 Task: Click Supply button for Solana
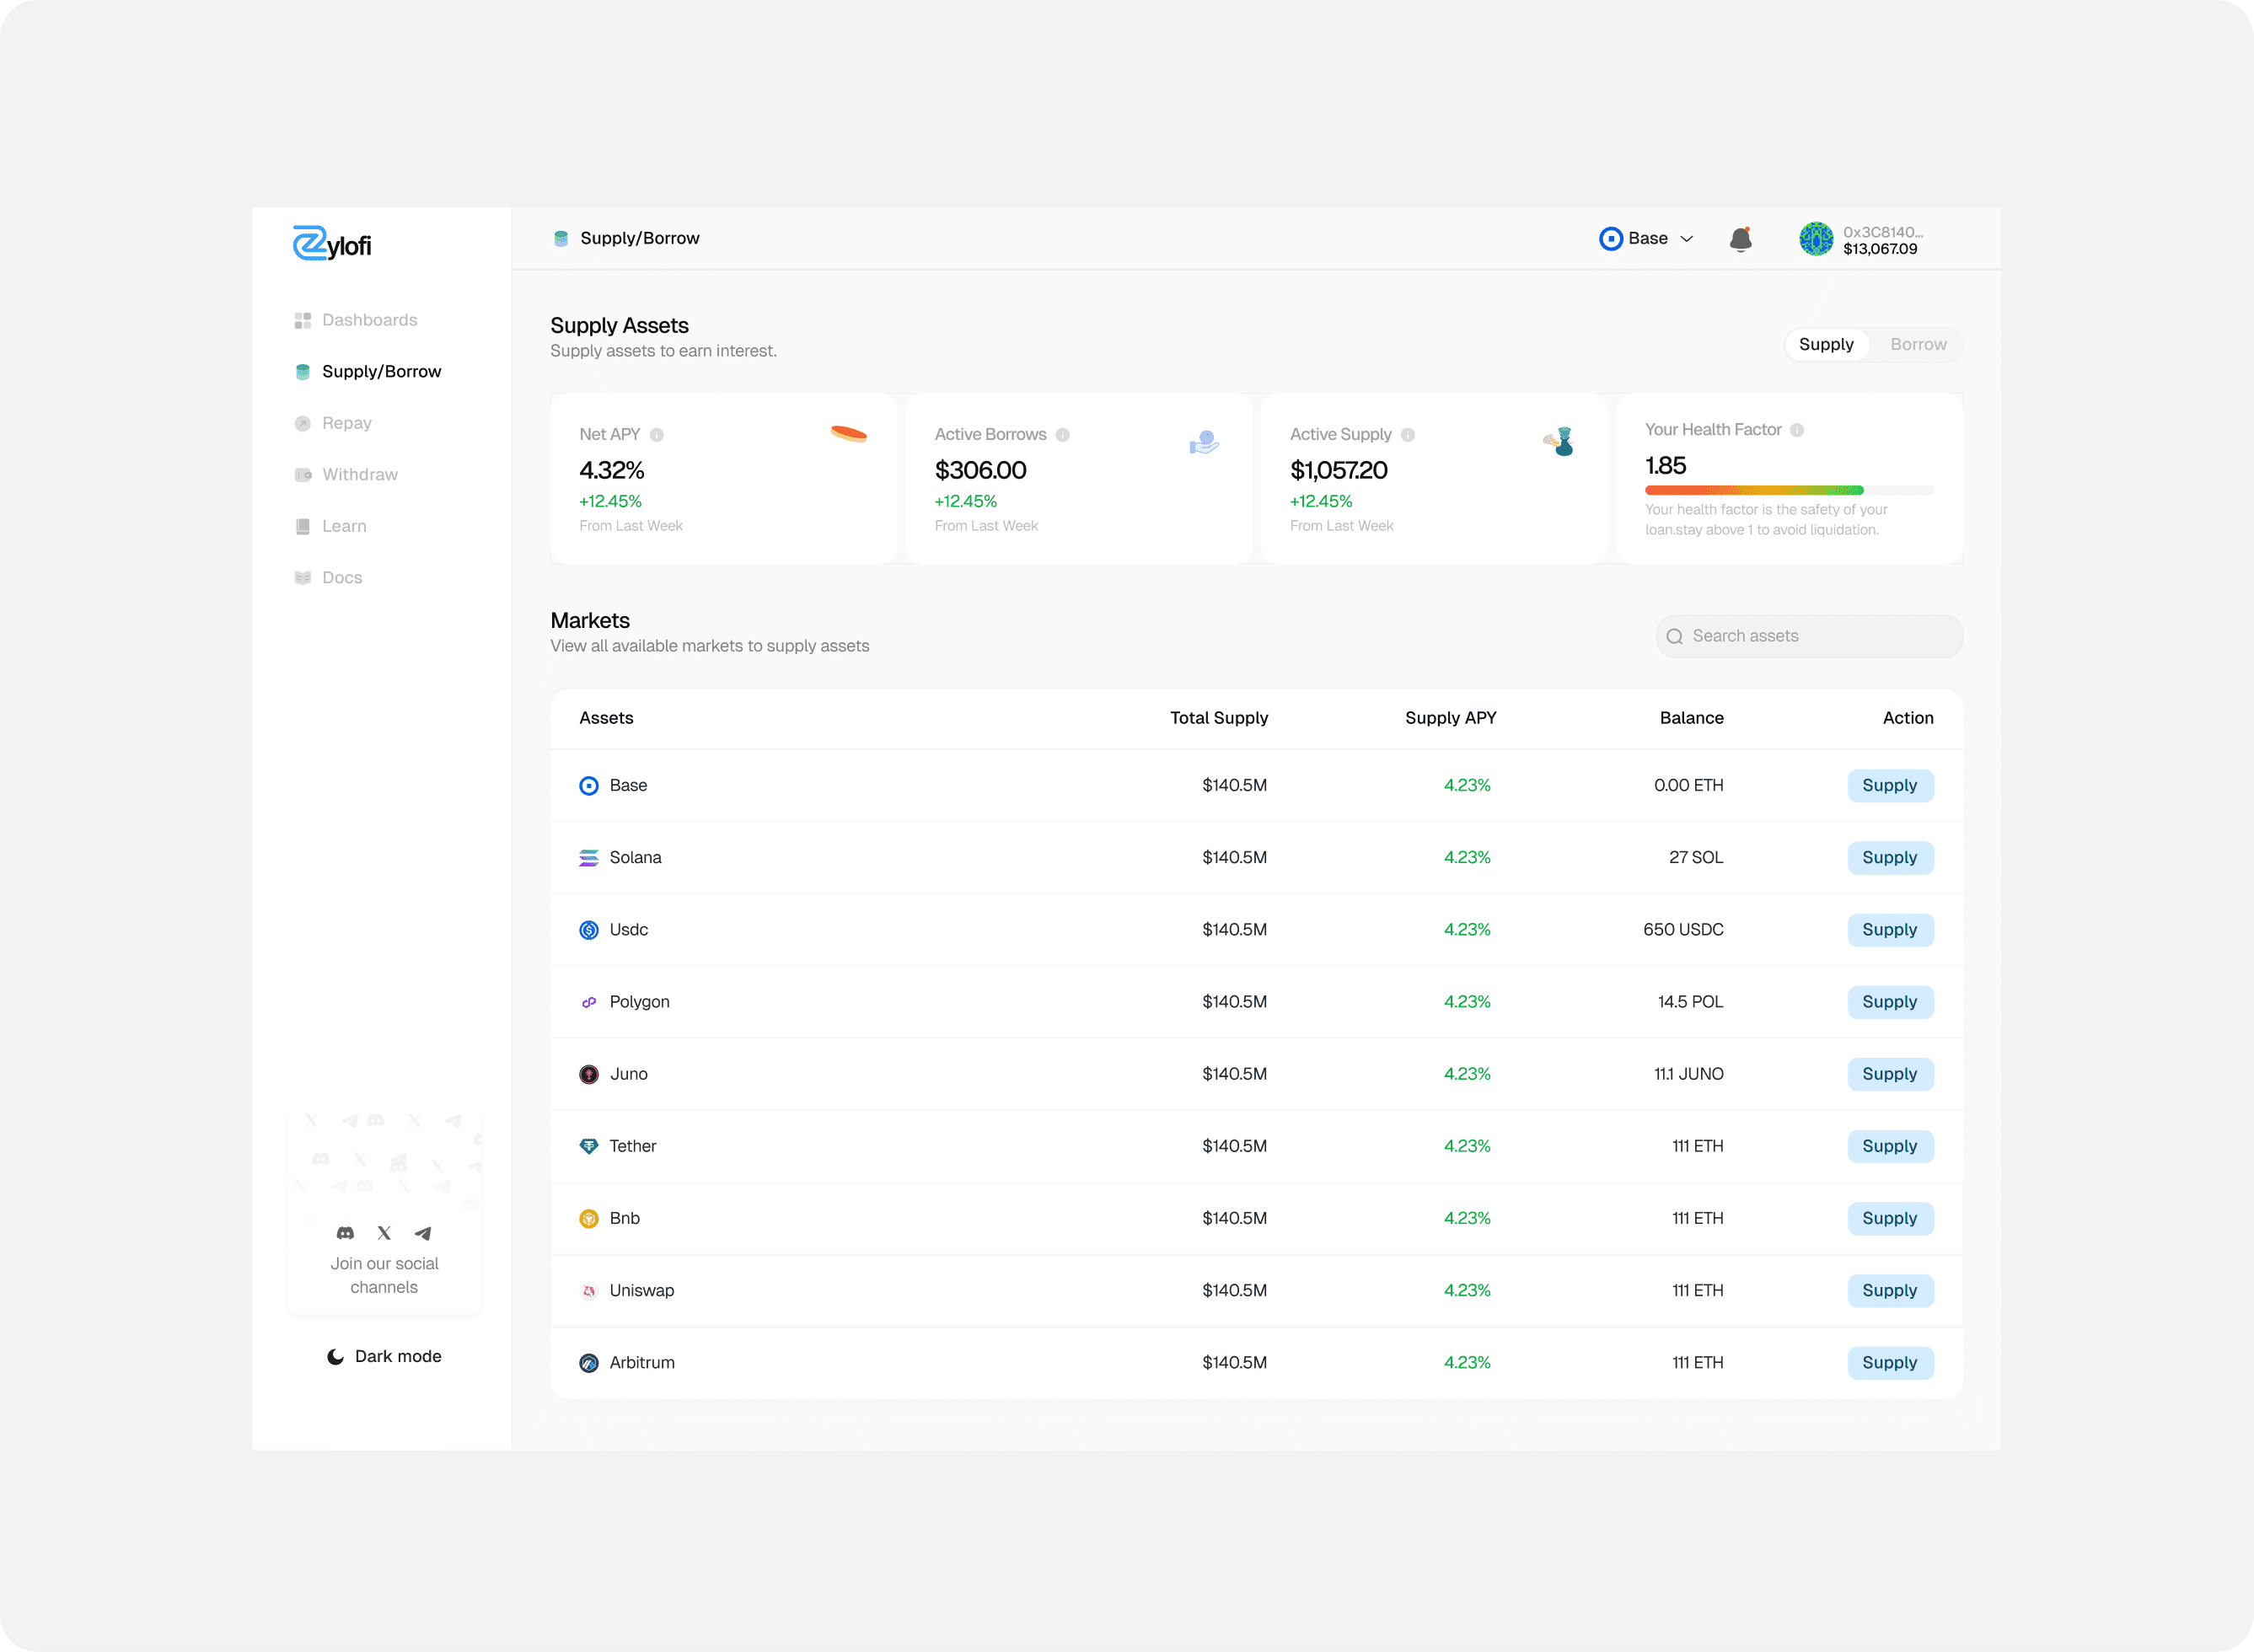[1889, 857]
